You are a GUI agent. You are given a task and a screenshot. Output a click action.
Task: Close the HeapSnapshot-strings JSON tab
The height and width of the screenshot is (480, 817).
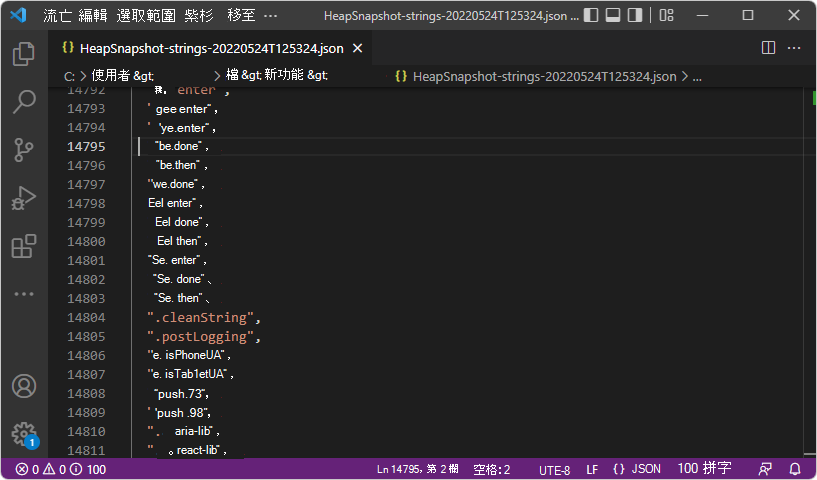coord(357,48)
